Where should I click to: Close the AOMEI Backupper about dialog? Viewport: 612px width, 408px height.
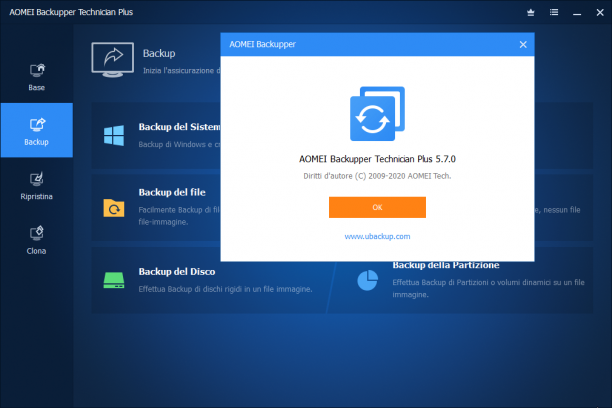pos(523,45)
